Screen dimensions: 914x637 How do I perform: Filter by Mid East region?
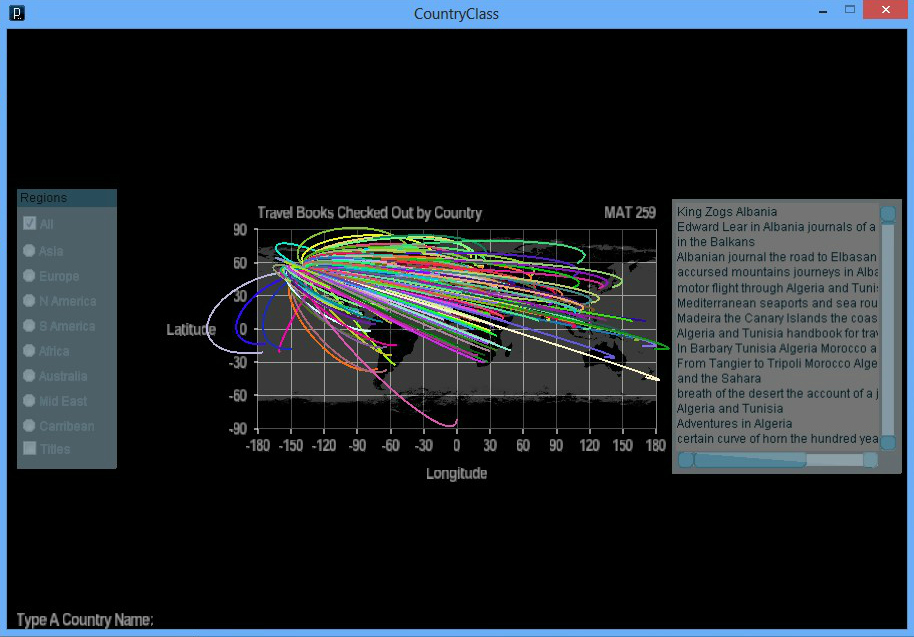[30, 401]
